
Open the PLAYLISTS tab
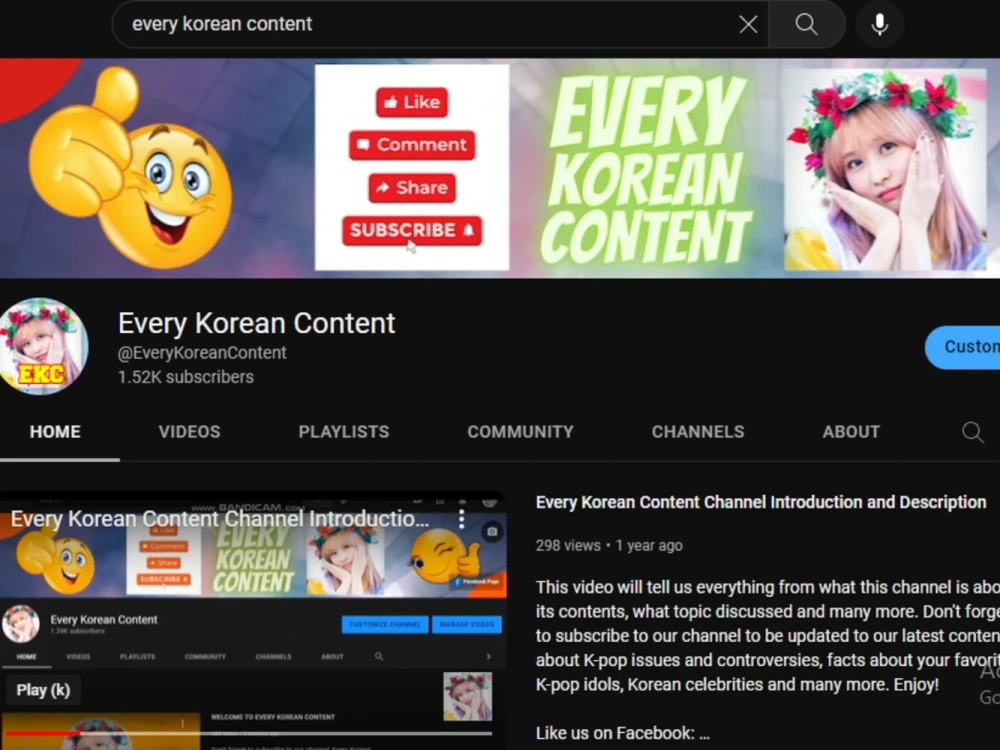(x=344, y=432)
